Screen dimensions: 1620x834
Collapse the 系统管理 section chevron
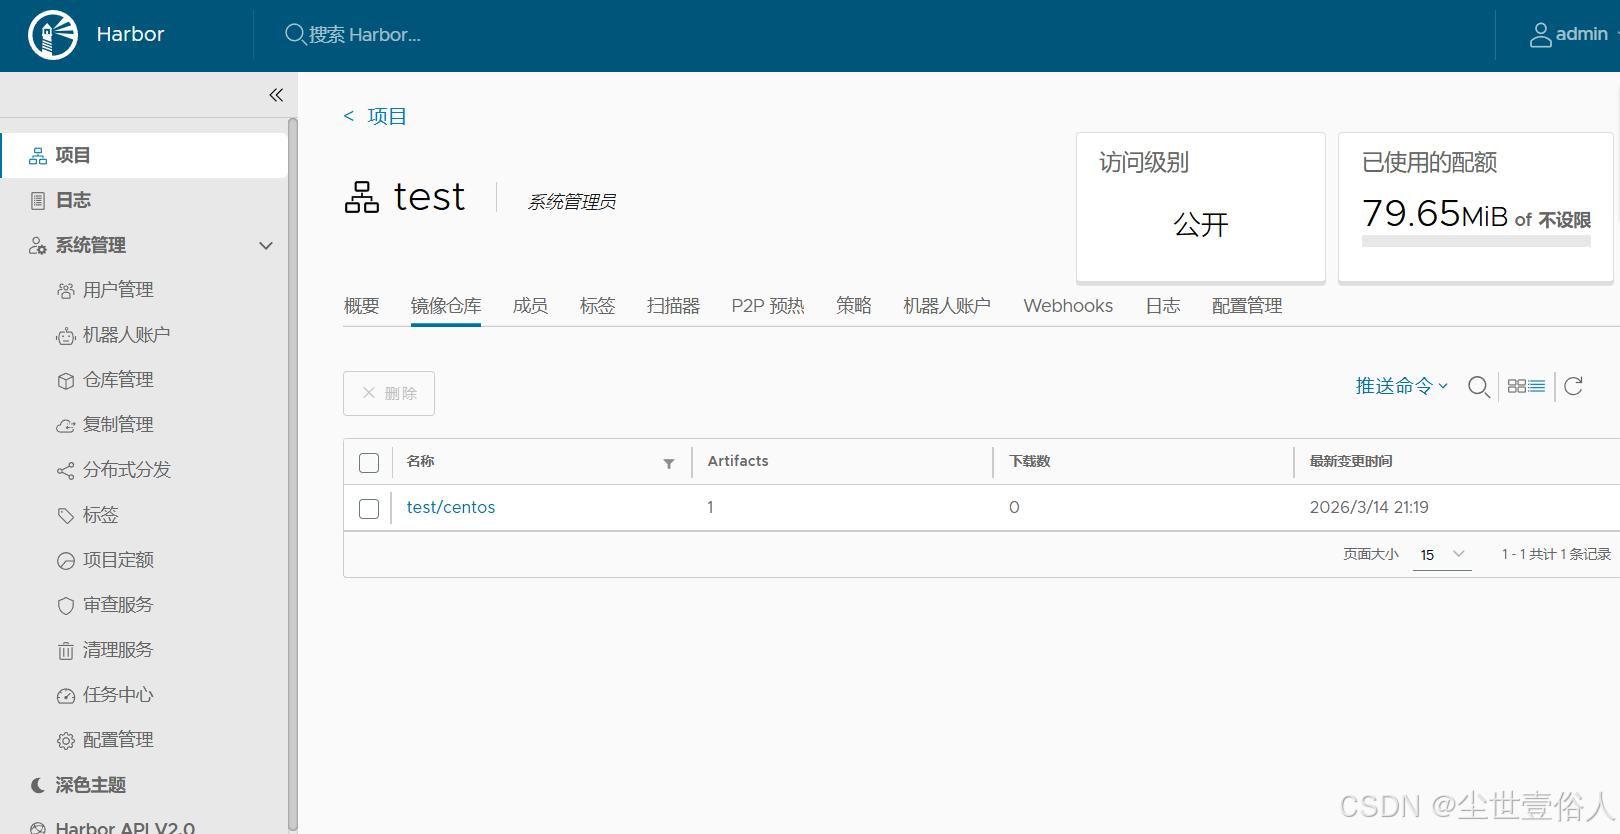tap(266, 246)
